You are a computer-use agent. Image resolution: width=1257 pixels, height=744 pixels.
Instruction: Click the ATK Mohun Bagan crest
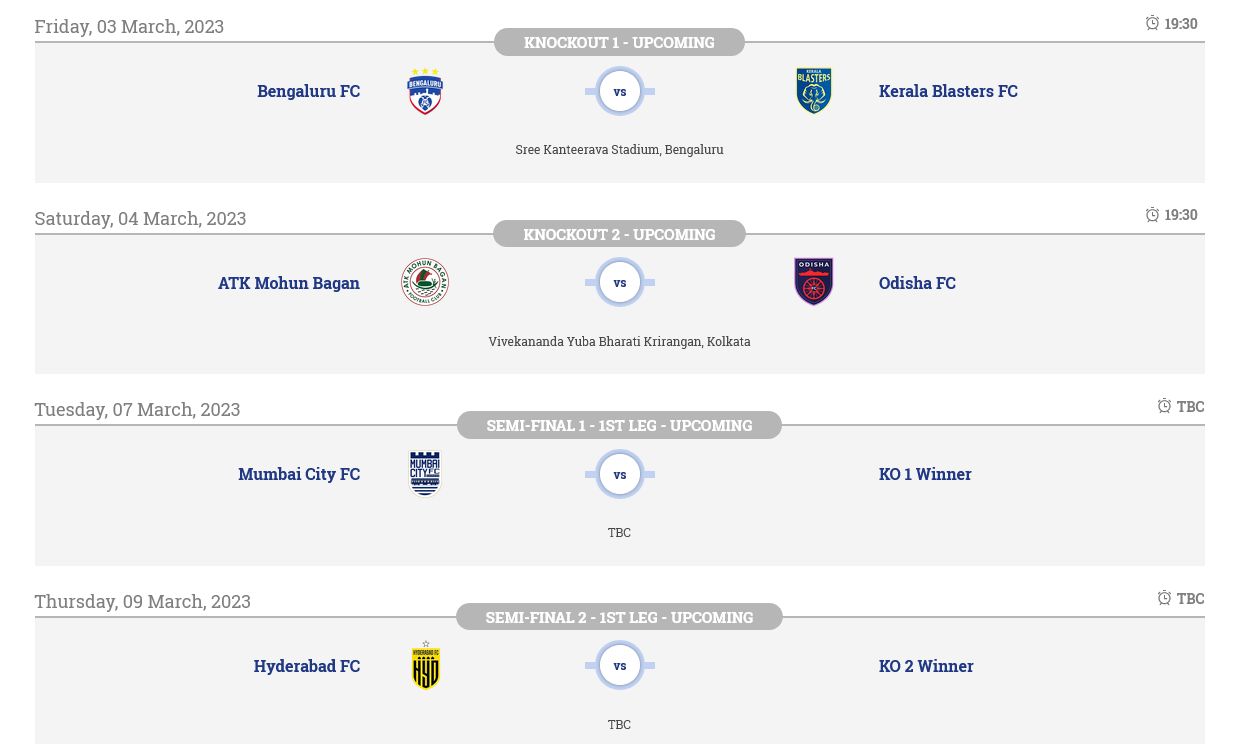[425, 283]
